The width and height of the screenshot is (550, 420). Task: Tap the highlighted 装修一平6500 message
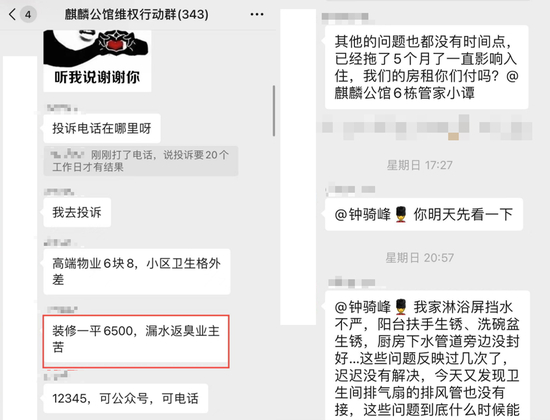click(136, 341)
